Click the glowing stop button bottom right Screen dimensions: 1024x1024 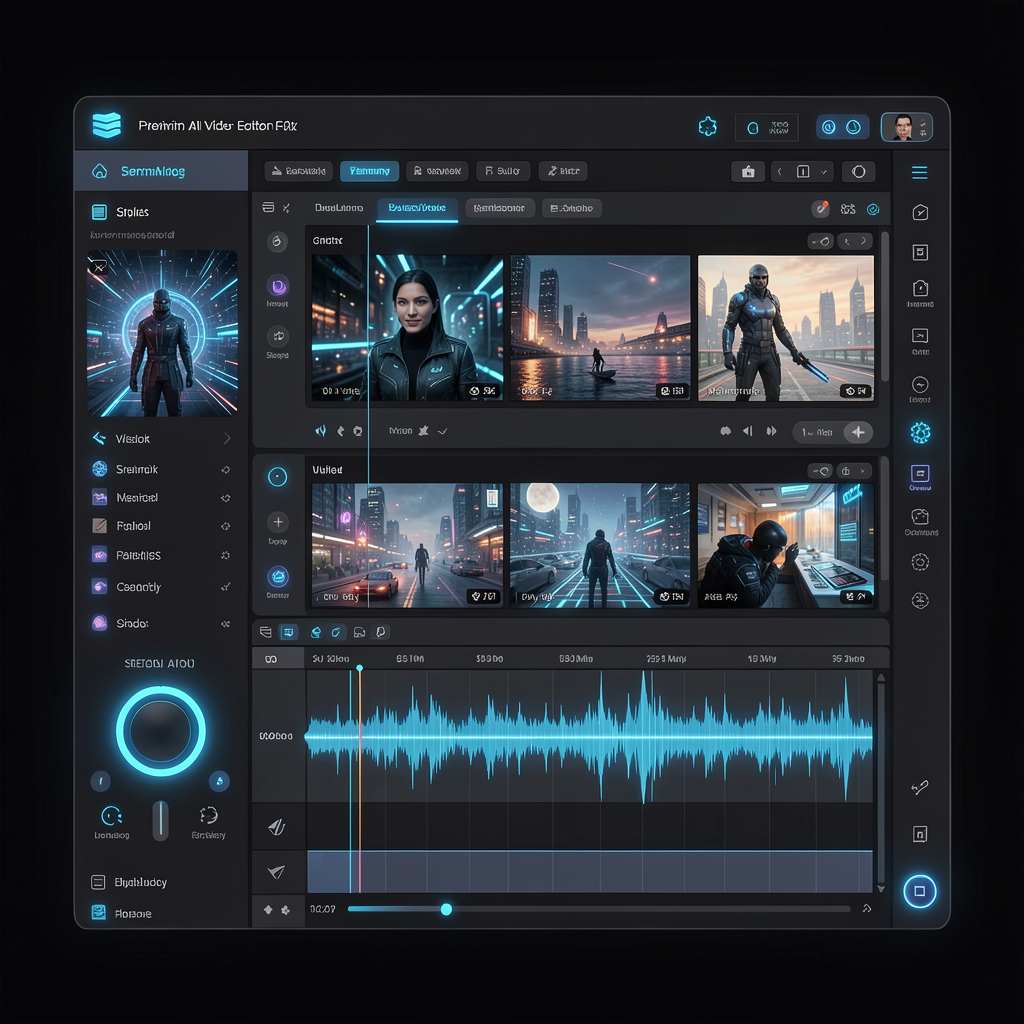[x=920, y=891]
